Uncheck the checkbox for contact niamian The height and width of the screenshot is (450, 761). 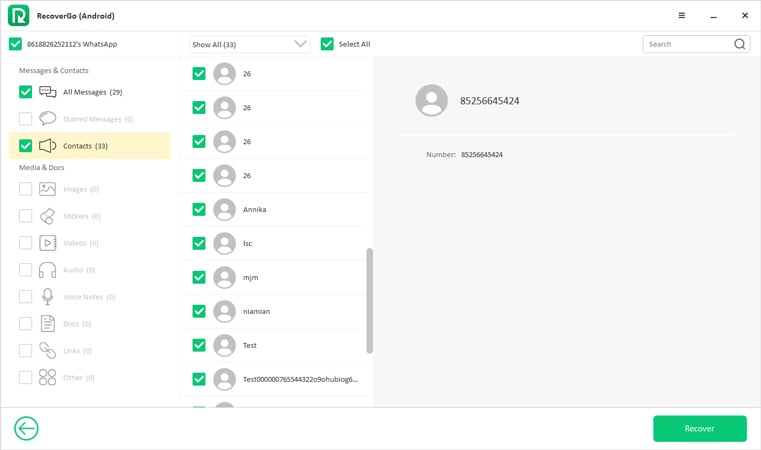[x=199, y=311]
